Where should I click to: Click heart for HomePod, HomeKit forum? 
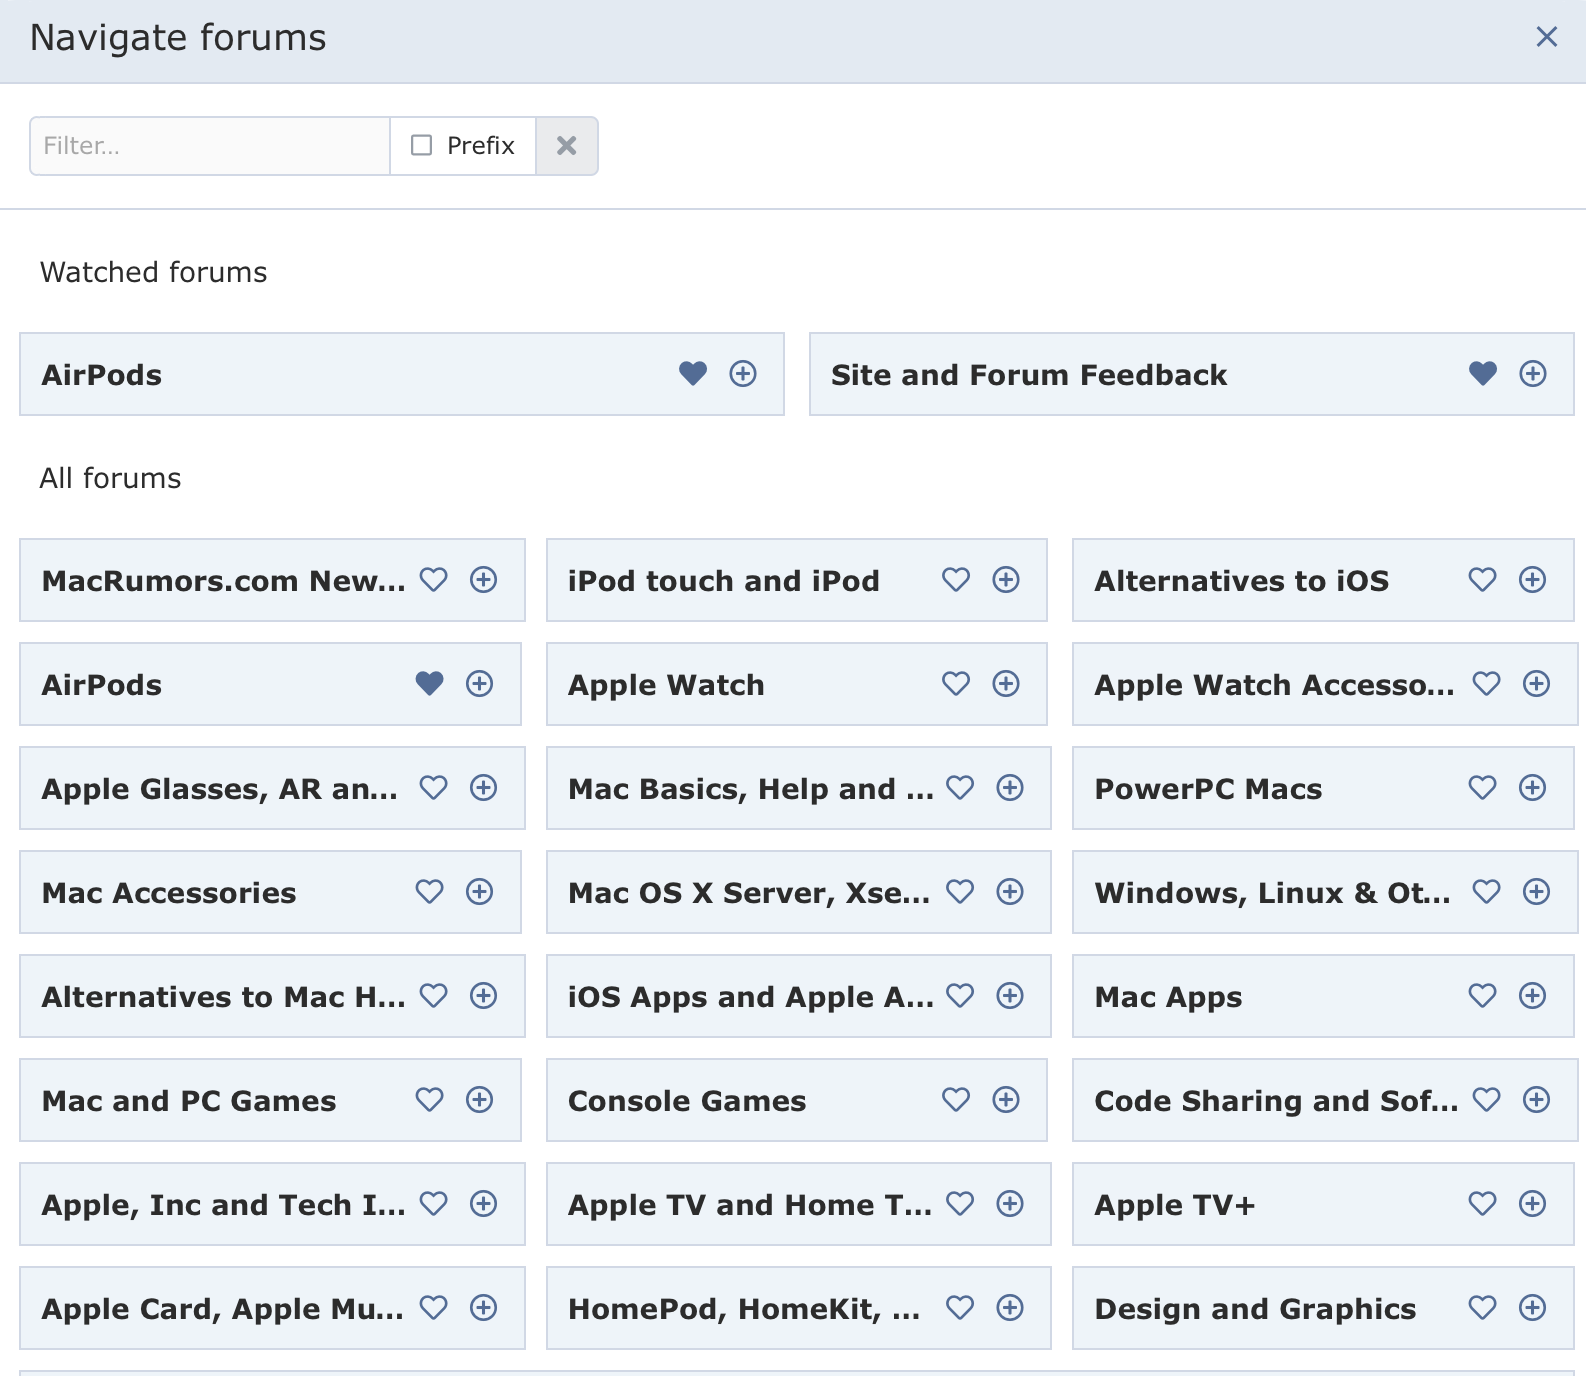coord(960,1308)
